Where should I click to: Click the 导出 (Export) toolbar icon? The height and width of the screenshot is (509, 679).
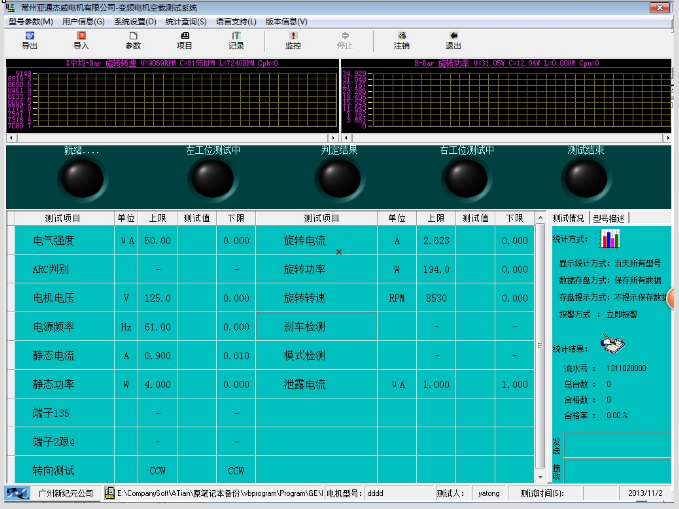pyautogui.click(x=30, y=40)
